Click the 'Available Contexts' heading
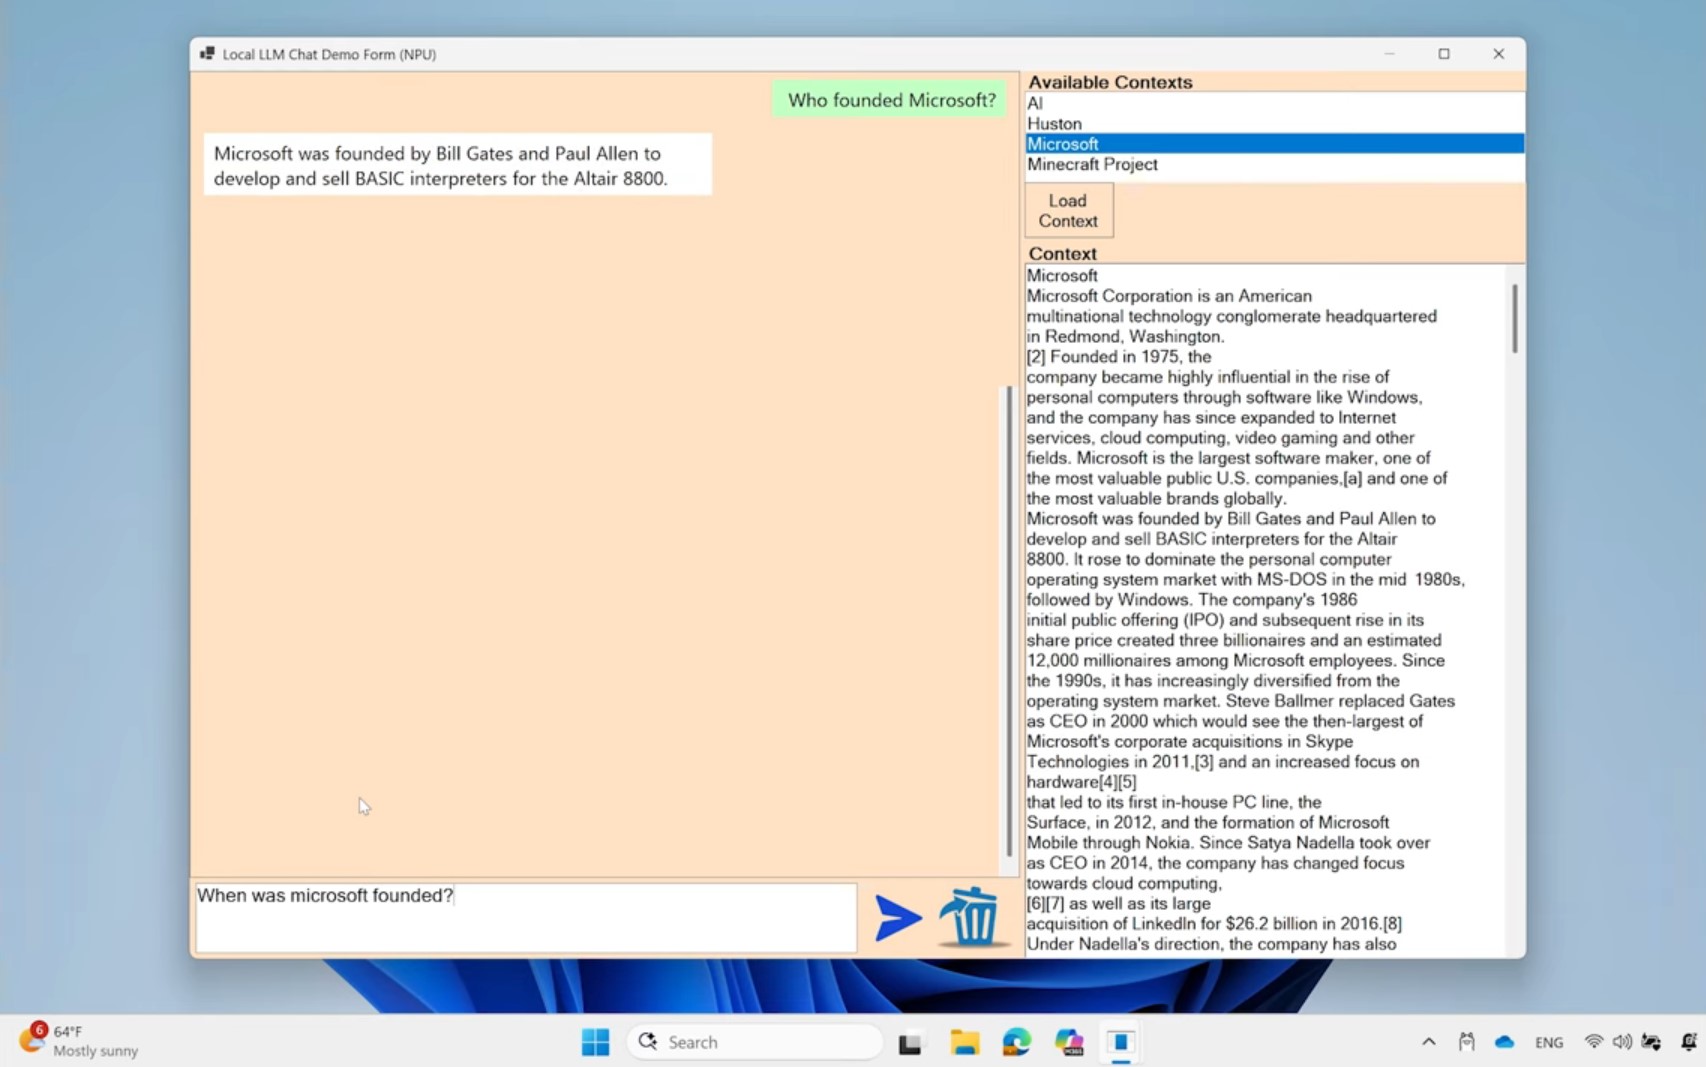This screenshot has width=1706, height=1067. (1110, 82)
